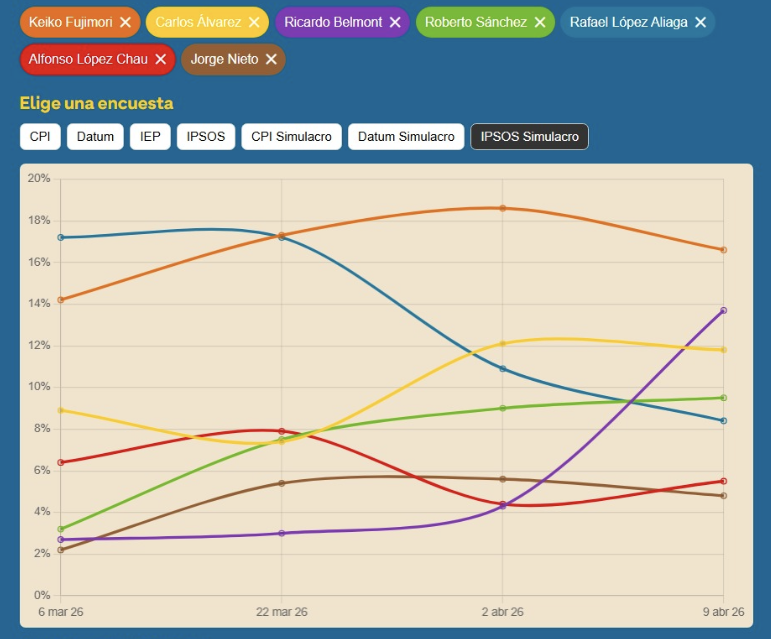Click red López Chau point at 6 mar 26
Screen dimensions: 771x639
tap(60, 463)
